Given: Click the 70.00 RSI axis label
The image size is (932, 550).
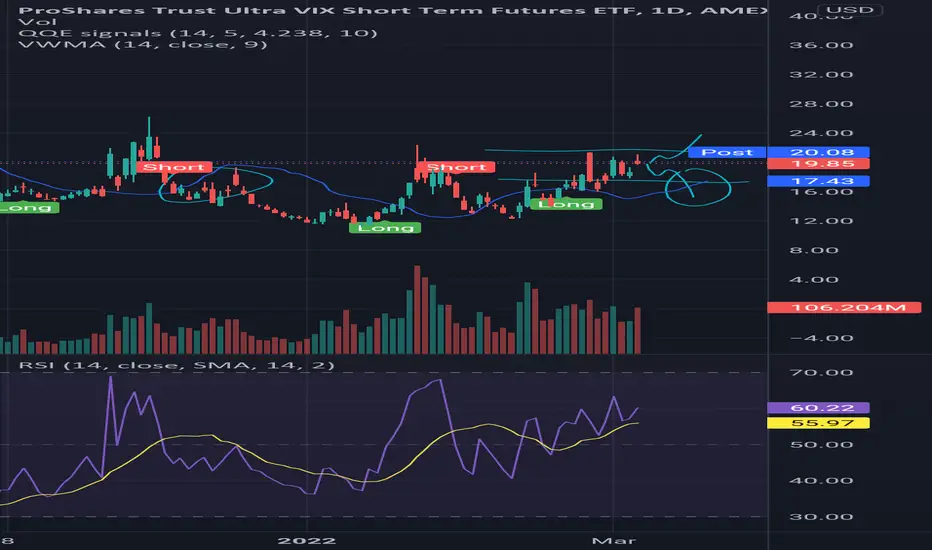Looking at the screenshot, I should (821, 373).
